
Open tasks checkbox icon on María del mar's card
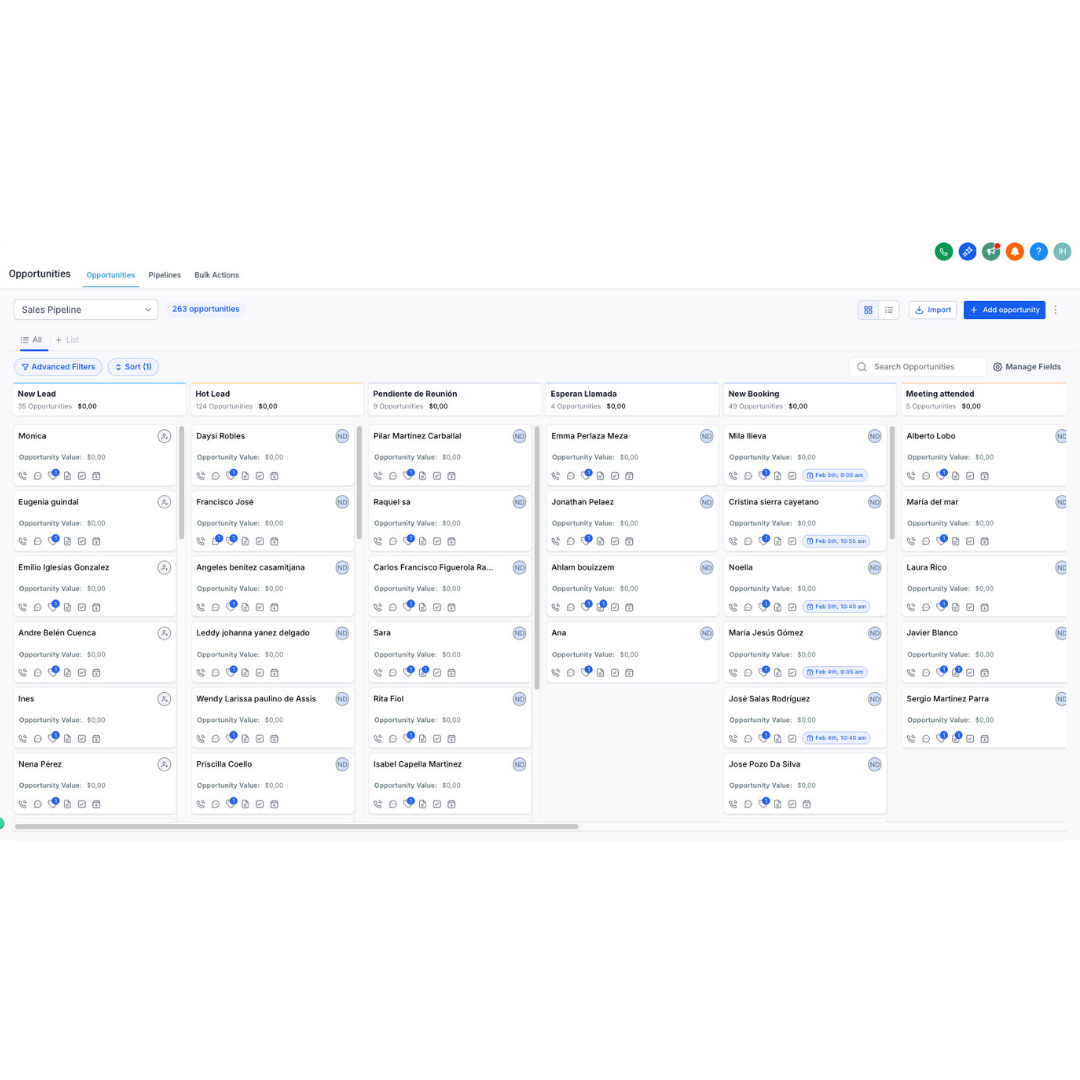(970, 541)
